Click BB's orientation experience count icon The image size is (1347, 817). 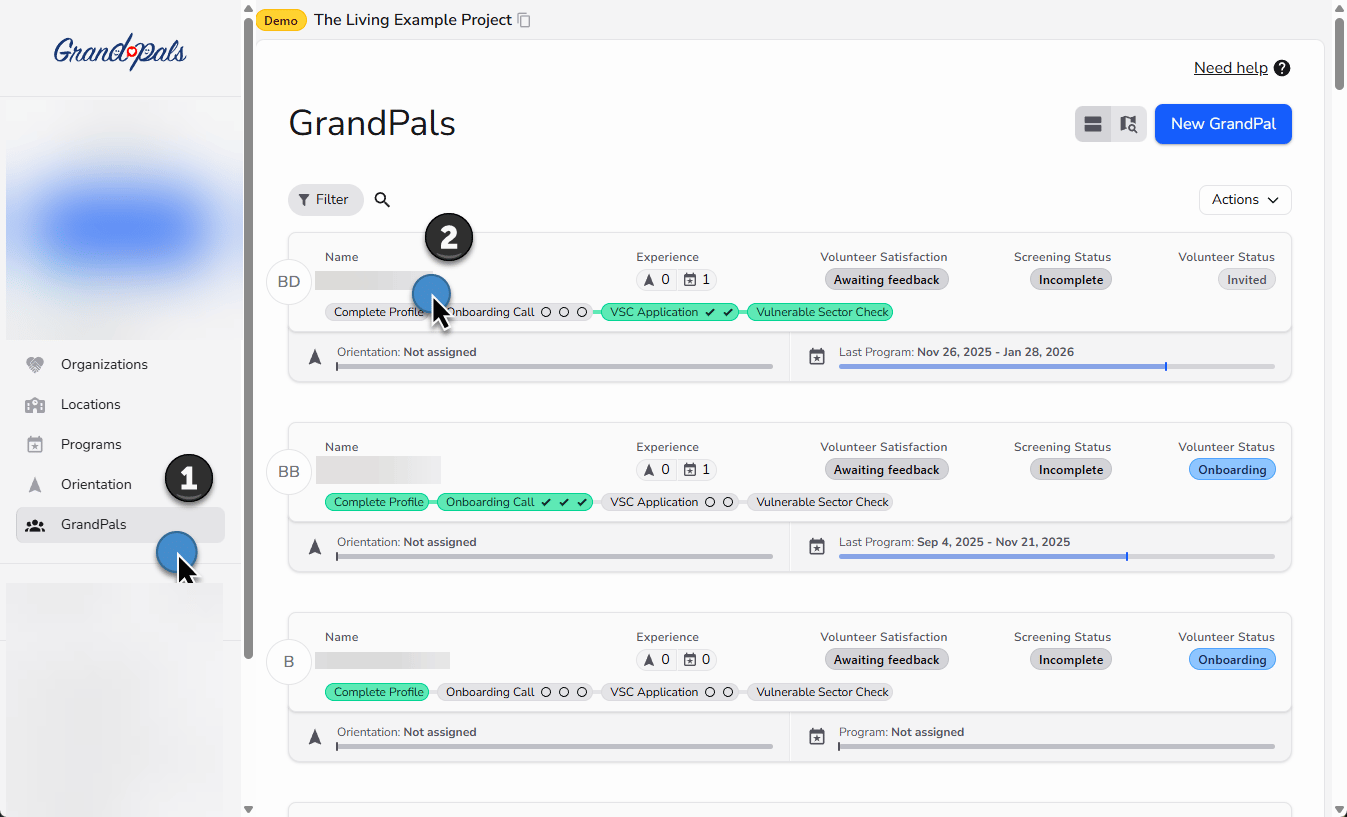(649, 470)
